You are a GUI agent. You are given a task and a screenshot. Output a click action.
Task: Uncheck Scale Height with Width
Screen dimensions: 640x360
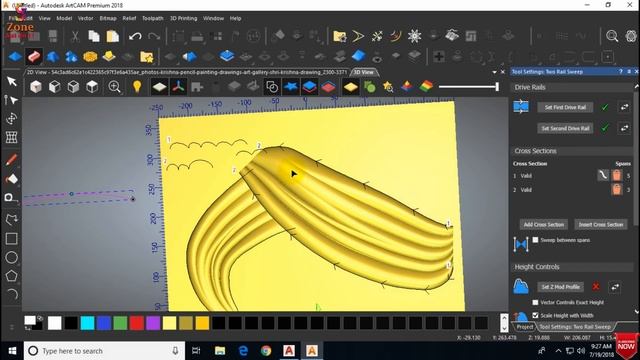click(x=535, y=315)
